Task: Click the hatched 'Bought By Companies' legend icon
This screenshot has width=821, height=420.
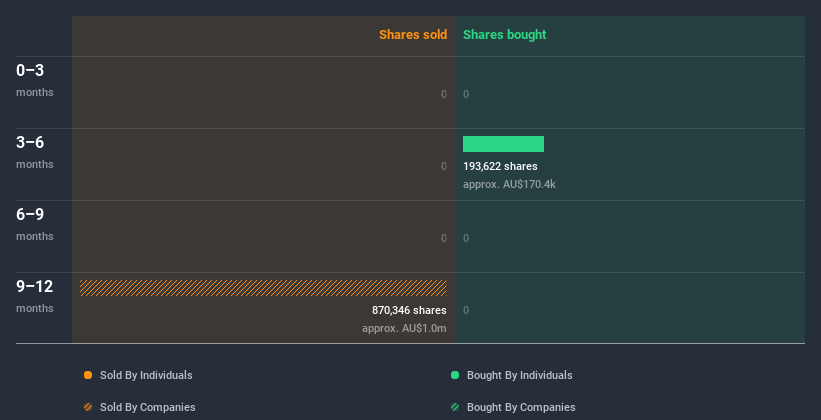Action: tap(455, 407)
